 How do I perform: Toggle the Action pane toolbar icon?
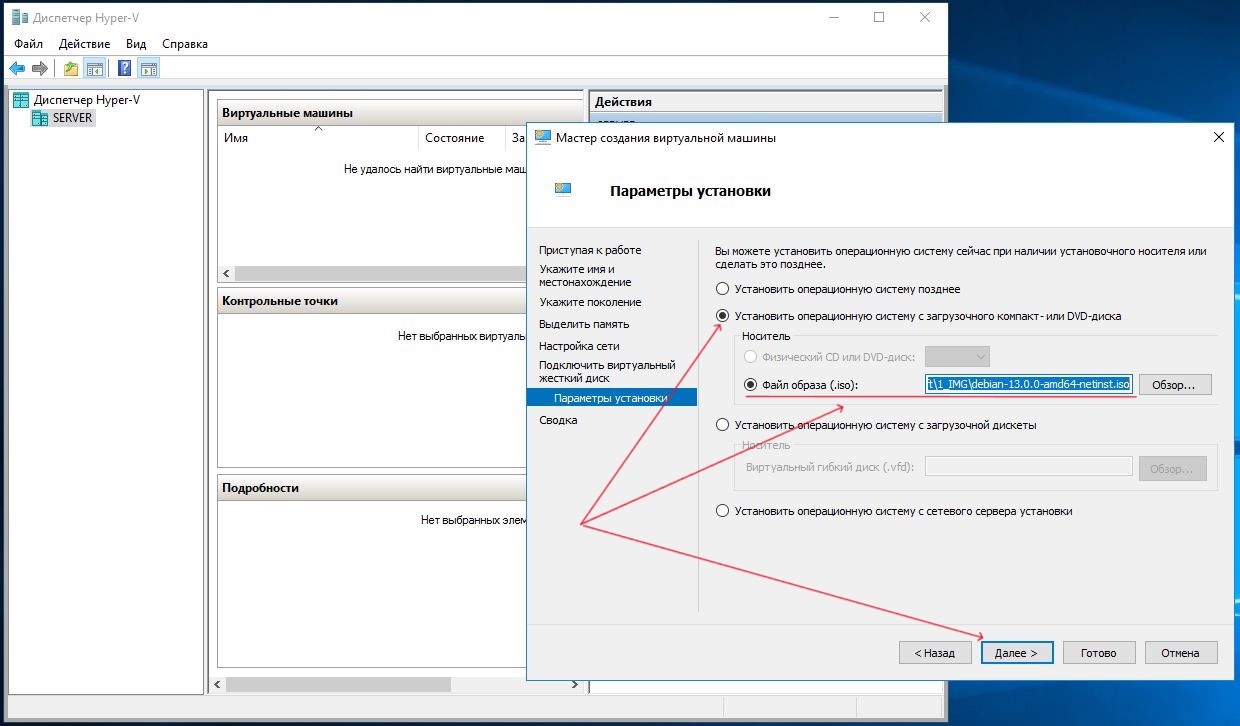(x=148, y=68)
